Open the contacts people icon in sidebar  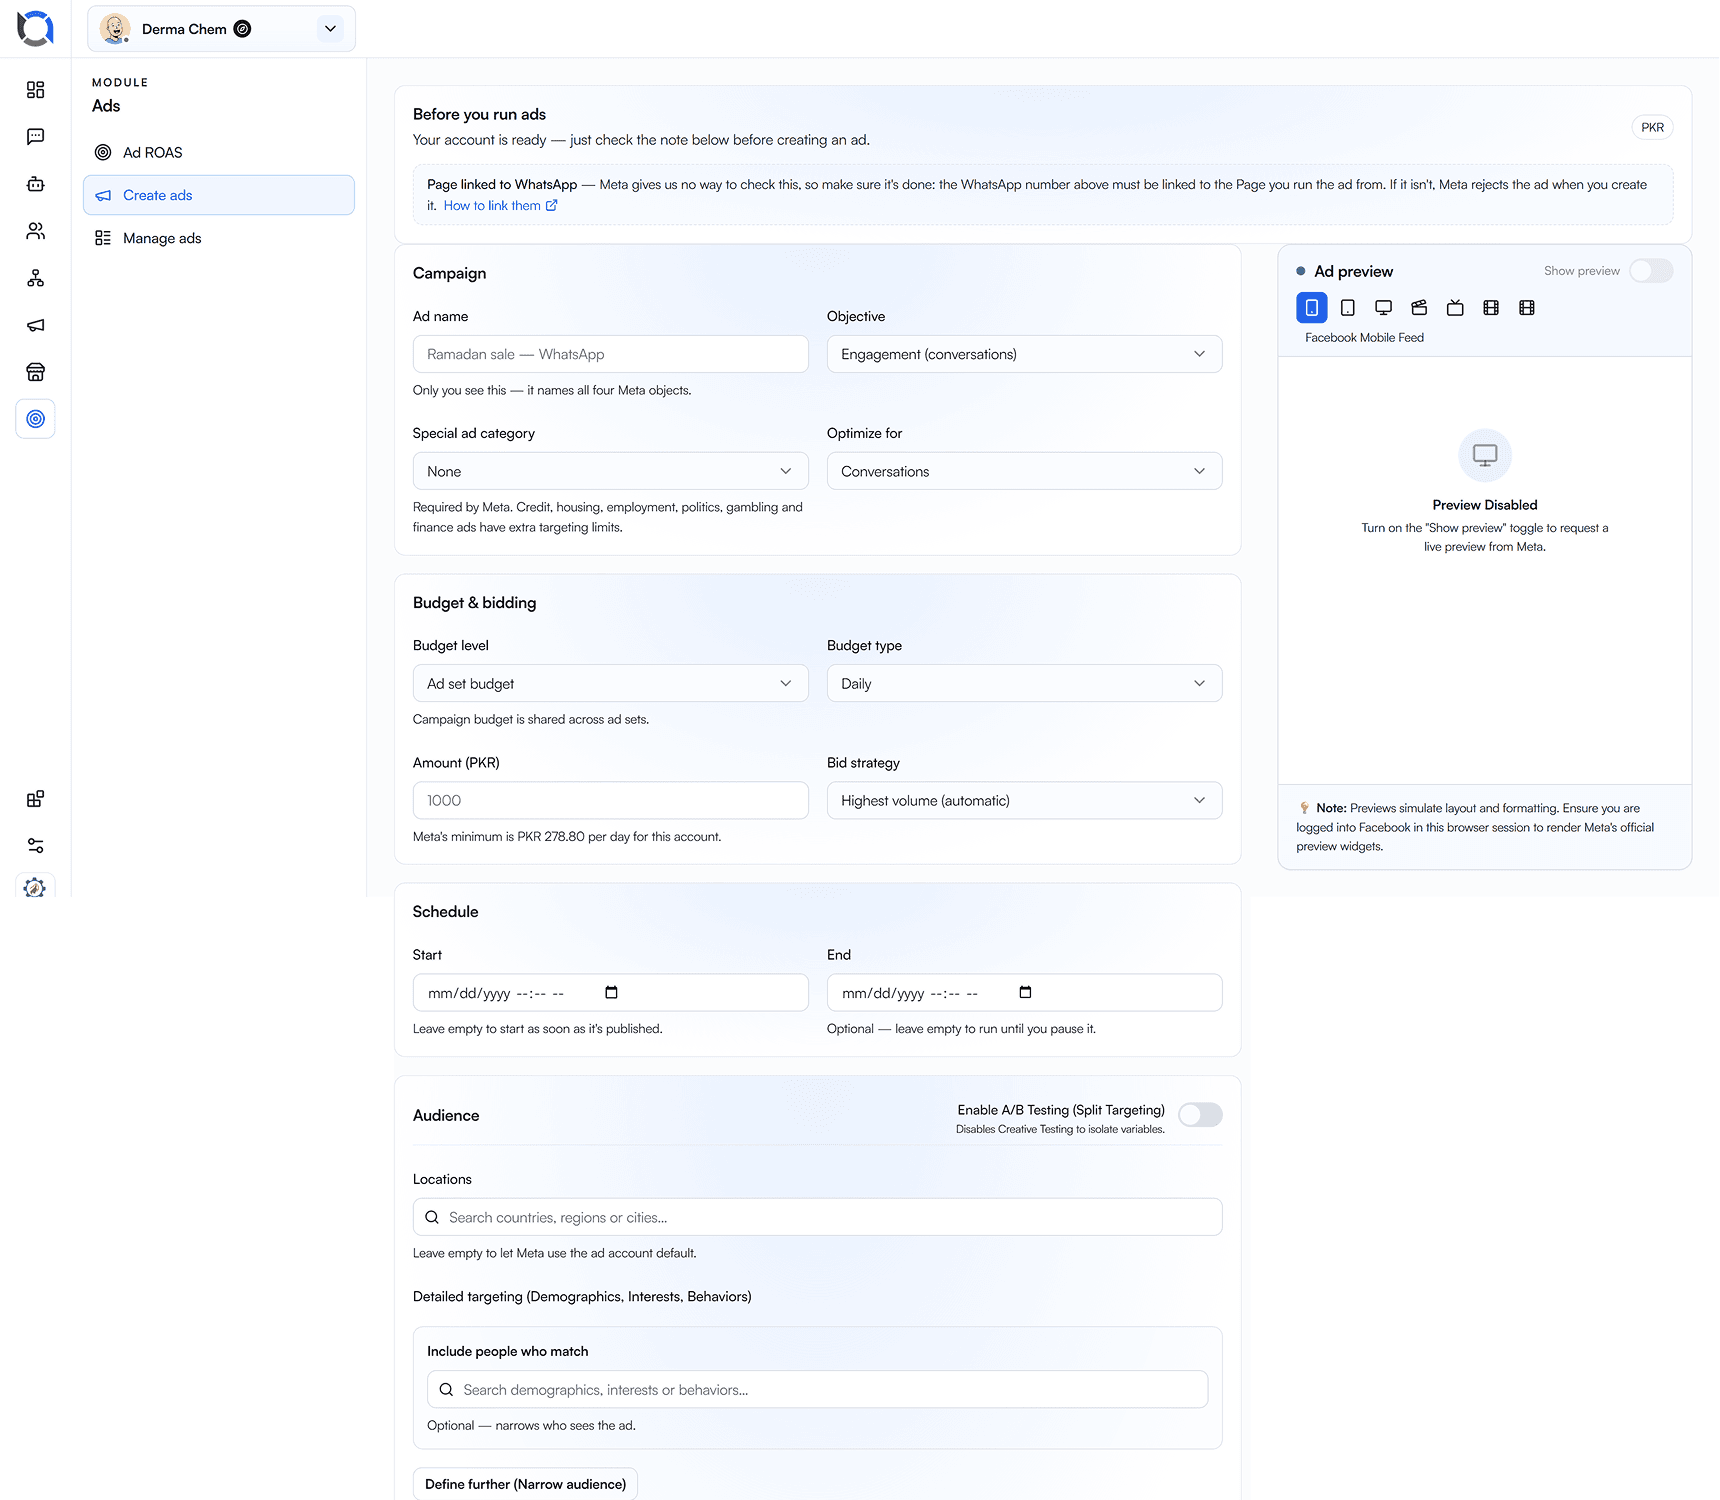(35, 231)
